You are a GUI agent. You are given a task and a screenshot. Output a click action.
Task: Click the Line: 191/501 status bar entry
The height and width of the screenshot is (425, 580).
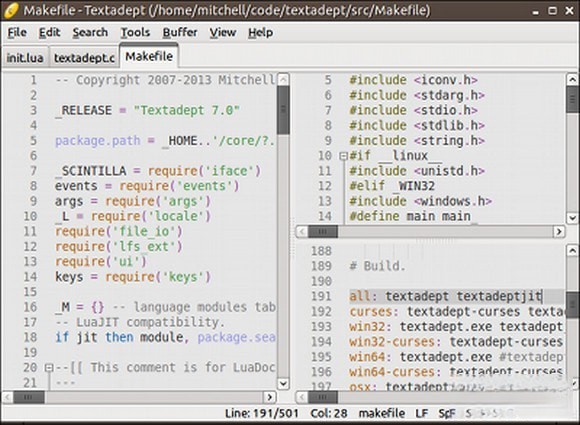click(262, 413)
